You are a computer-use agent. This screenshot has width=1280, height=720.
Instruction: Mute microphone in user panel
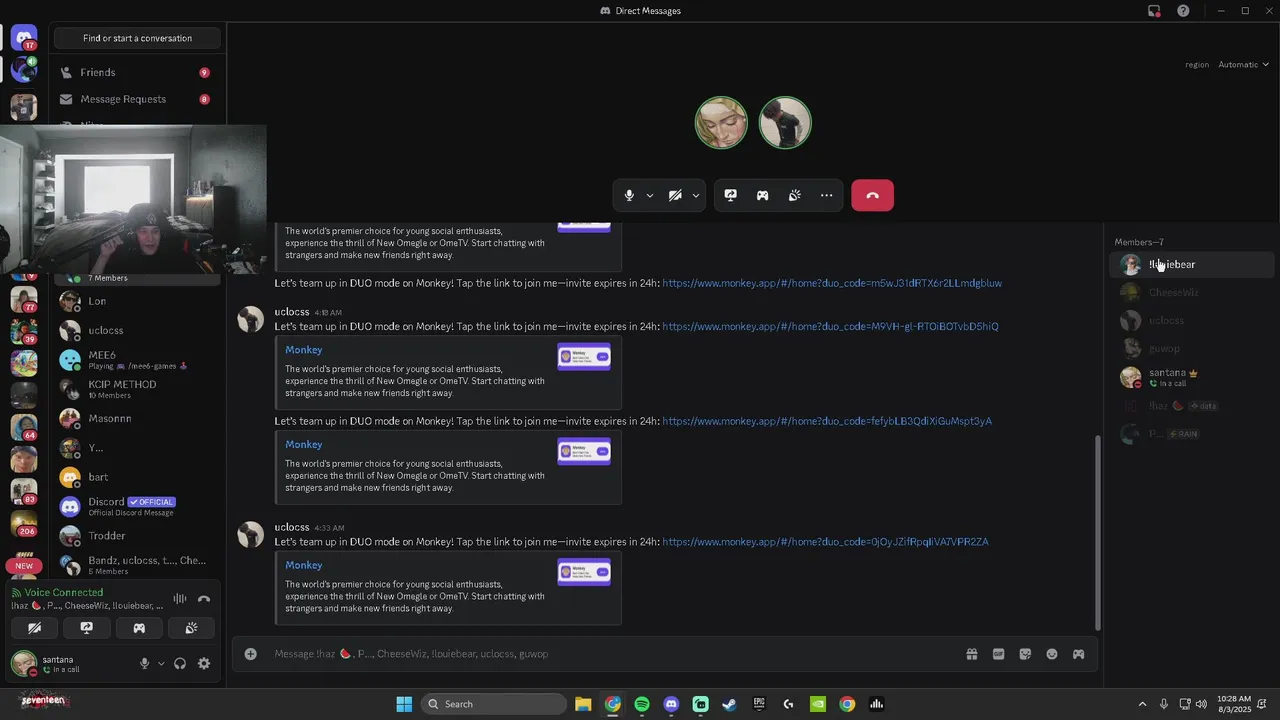click(144, 664)
